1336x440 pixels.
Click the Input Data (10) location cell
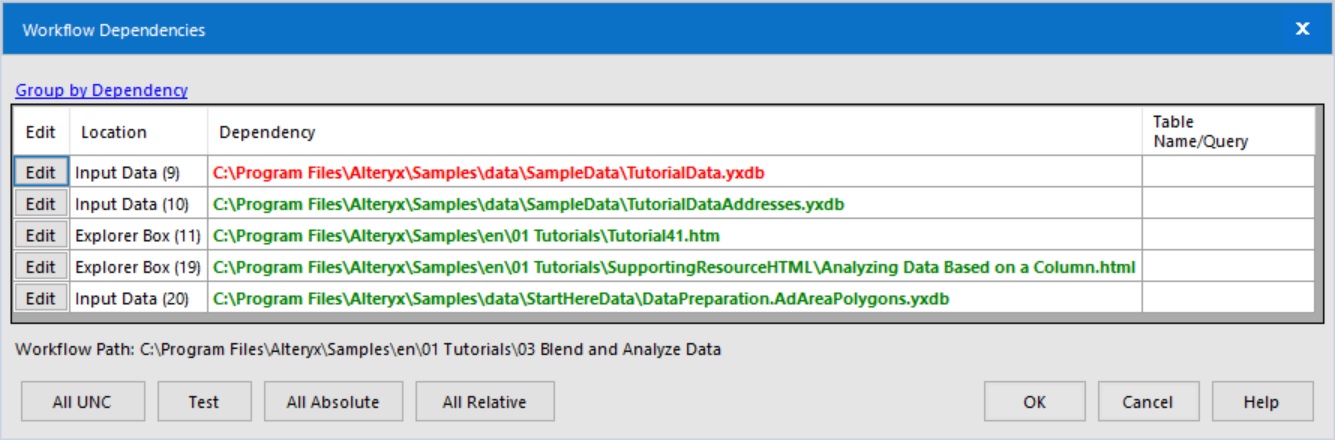[x=138, y=204]
